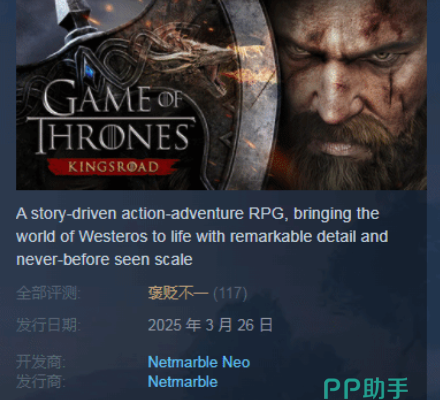Click the PP助手 watermark logo

click(x=366, y=388)
